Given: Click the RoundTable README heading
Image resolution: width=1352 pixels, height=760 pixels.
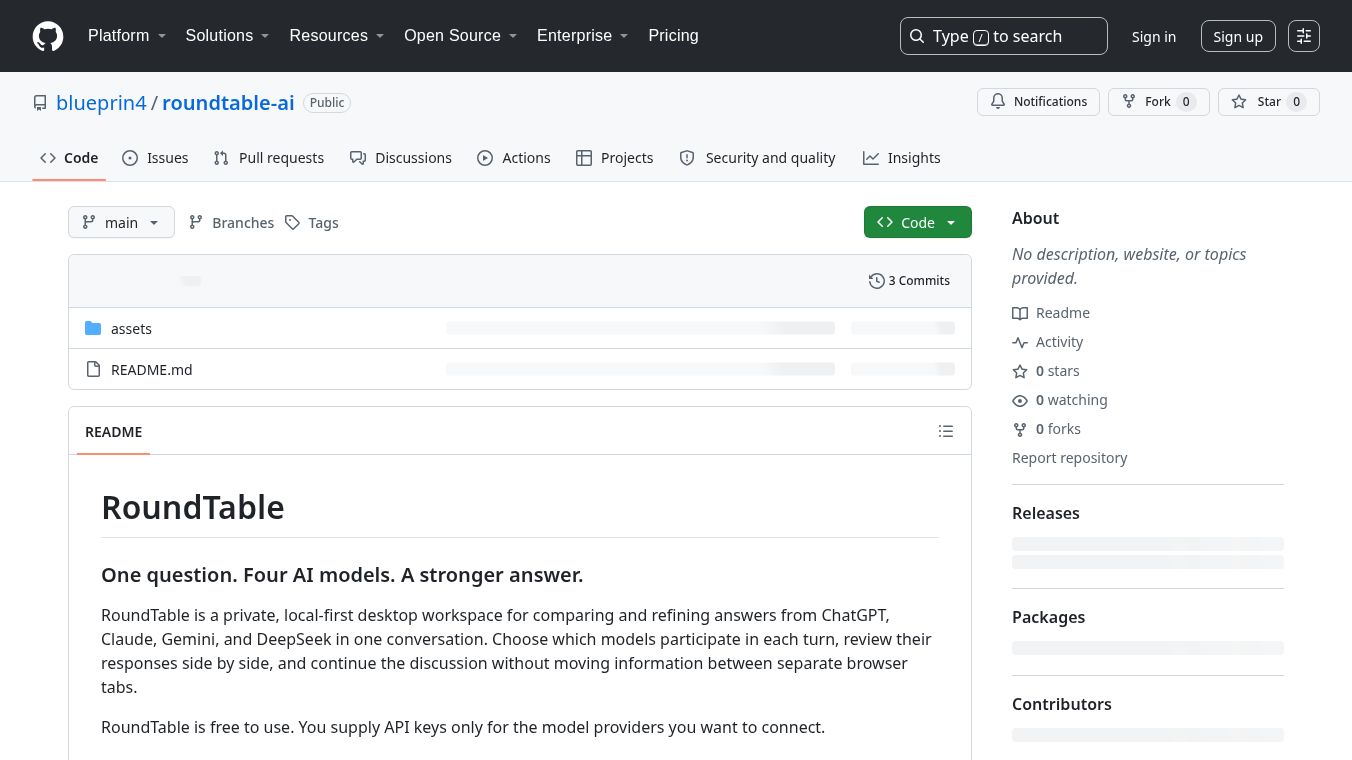Looking at the screenshot, I should click(x=193, y=507).
